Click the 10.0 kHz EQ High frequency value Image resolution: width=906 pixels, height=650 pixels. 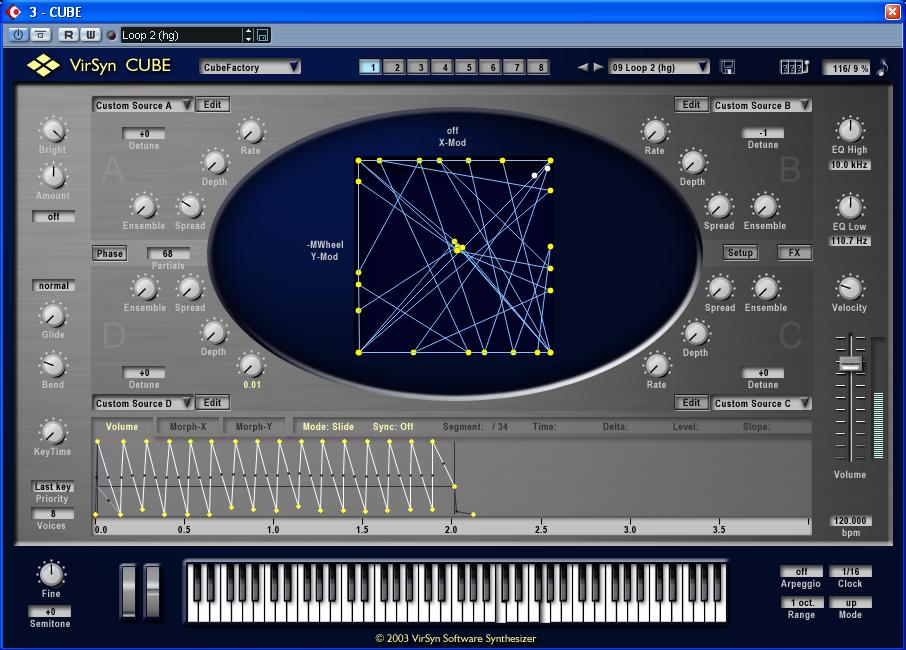click(x=849, y=165)
